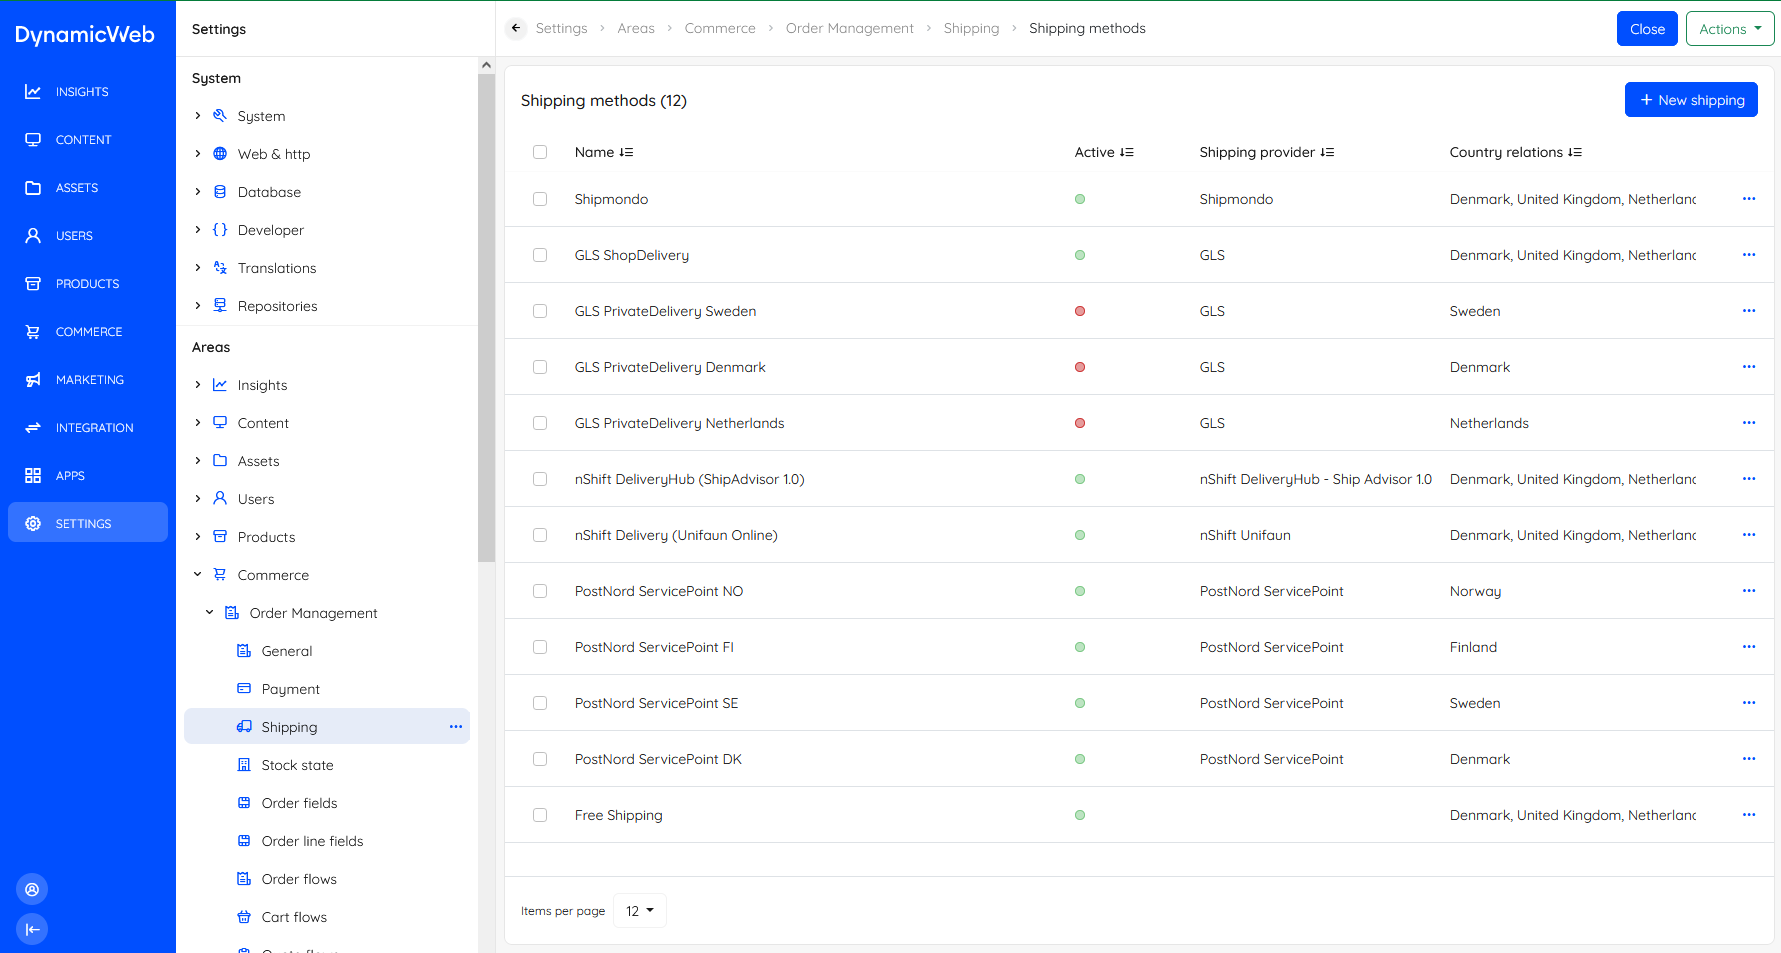Open the user profile icon at sidebar bottom
Screen dimensions: 1781x953
pyautogui.click(x=32, y=889)
